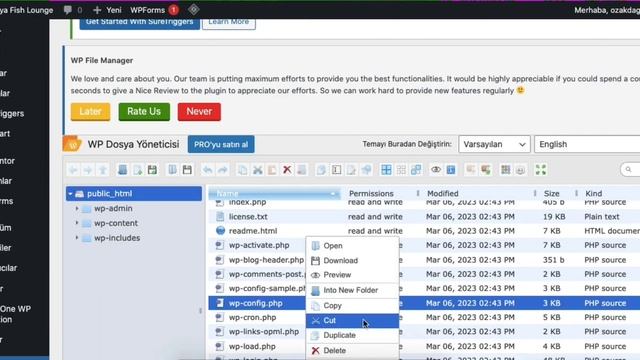
Task: Expand the wp-includes folder in tree
Action: (77, 238)
